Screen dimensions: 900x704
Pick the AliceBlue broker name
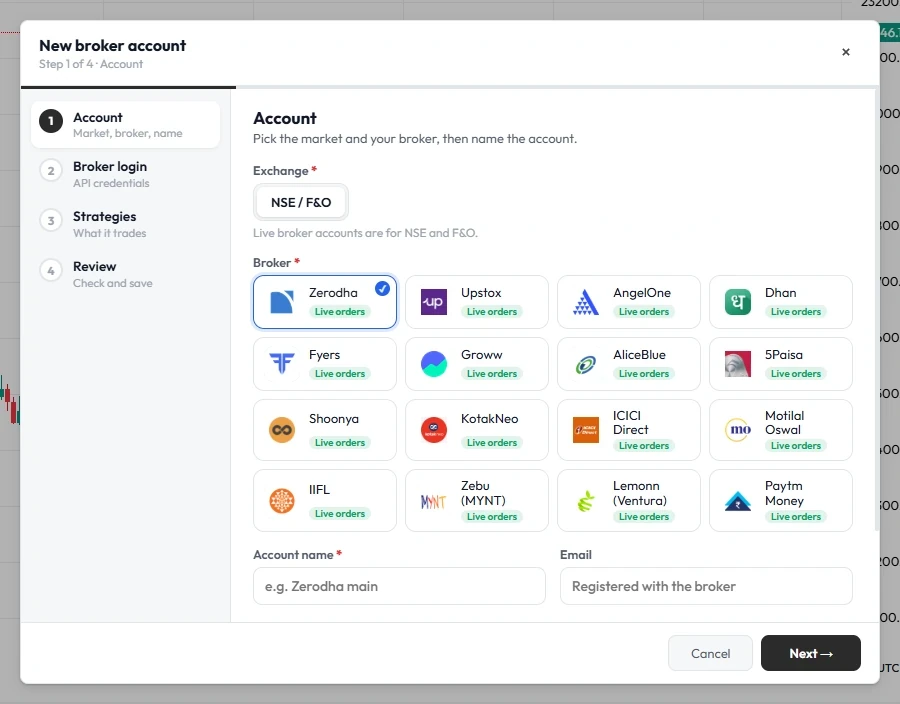coord(639,355)
